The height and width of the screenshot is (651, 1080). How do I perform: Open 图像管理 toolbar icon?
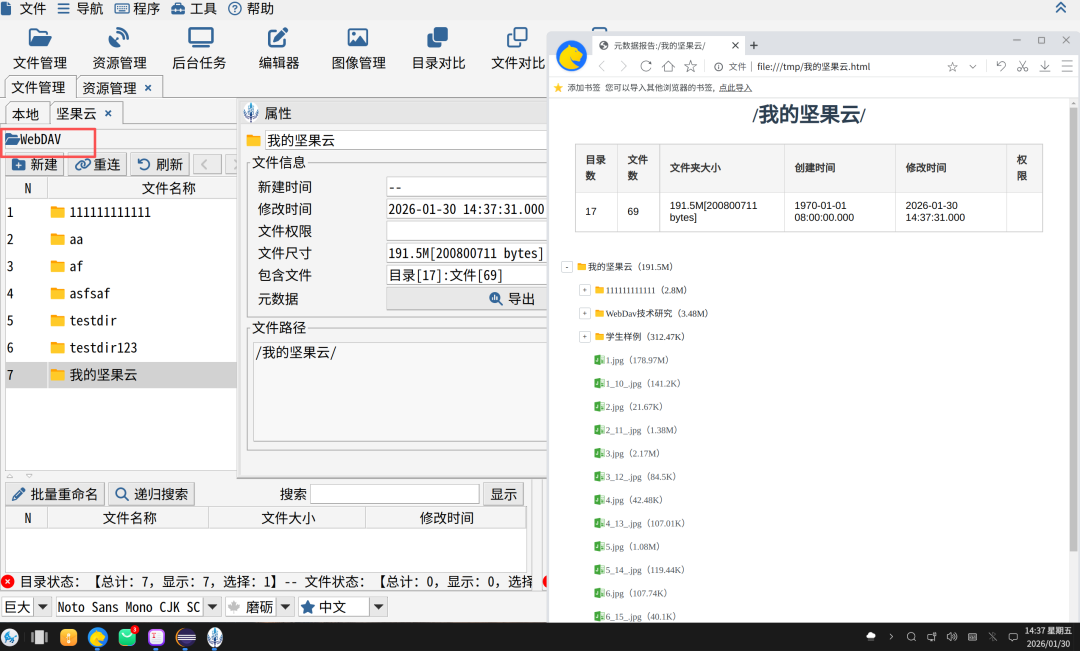coord(358,50)
